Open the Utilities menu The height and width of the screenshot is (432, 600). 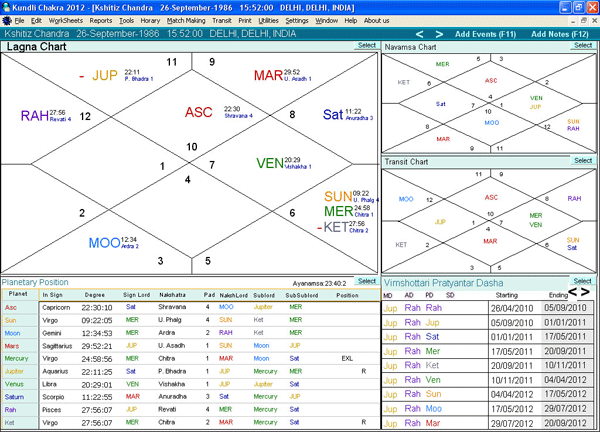tap(266, 20)
